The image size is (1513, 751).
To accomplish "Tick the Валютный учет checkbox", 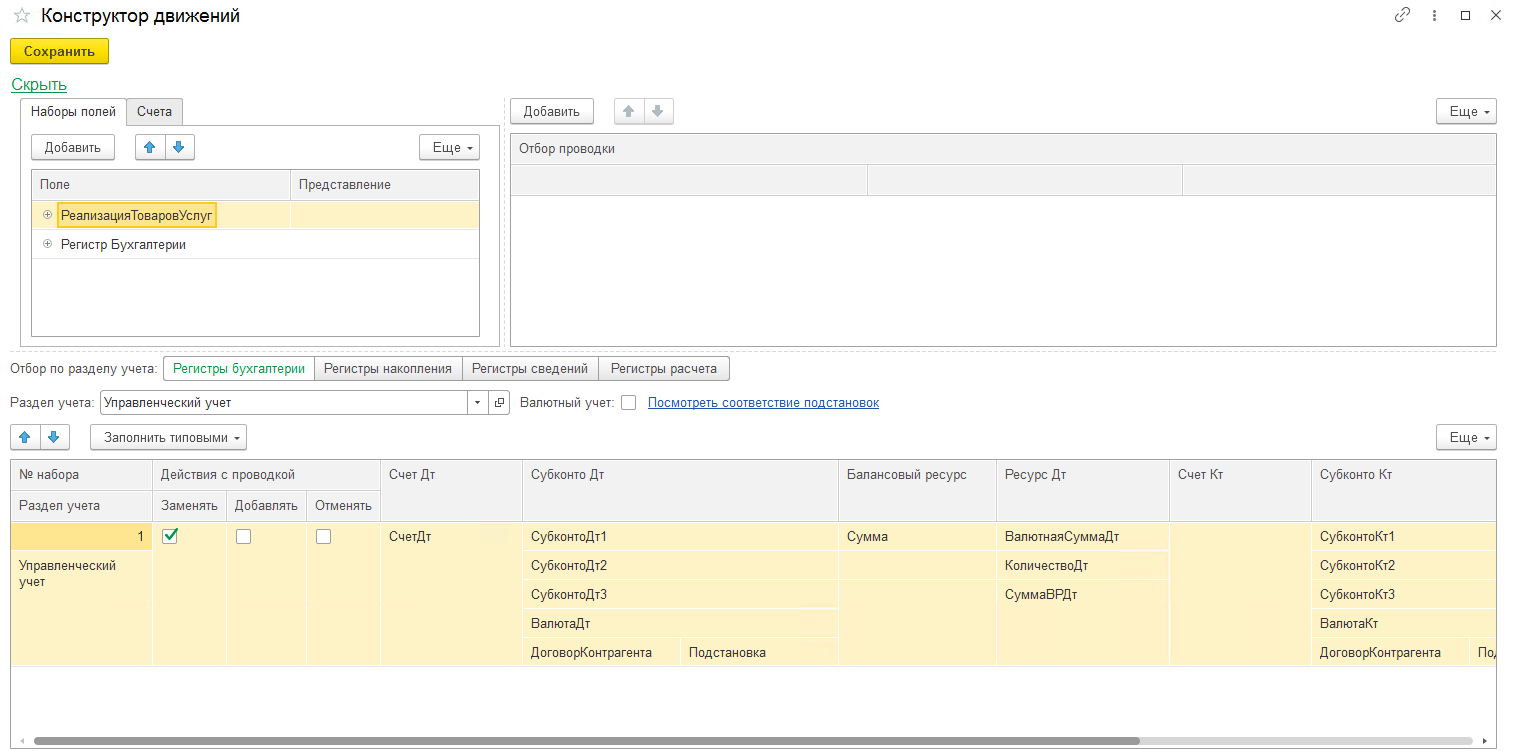I will pyautogui.click(x=628, y=403).
